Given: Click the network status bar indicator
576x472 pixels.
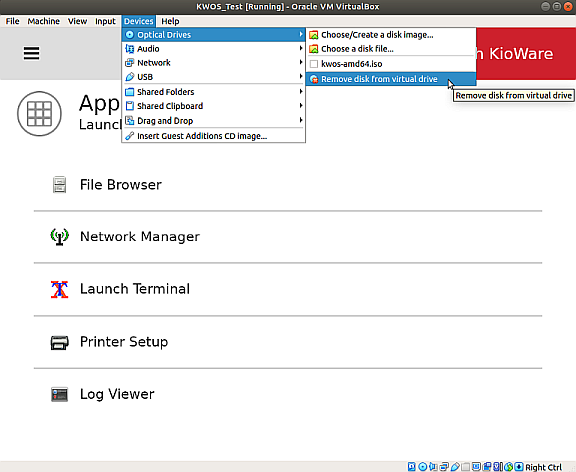Looking at the screenshot, I should click(x=444, y=466).
